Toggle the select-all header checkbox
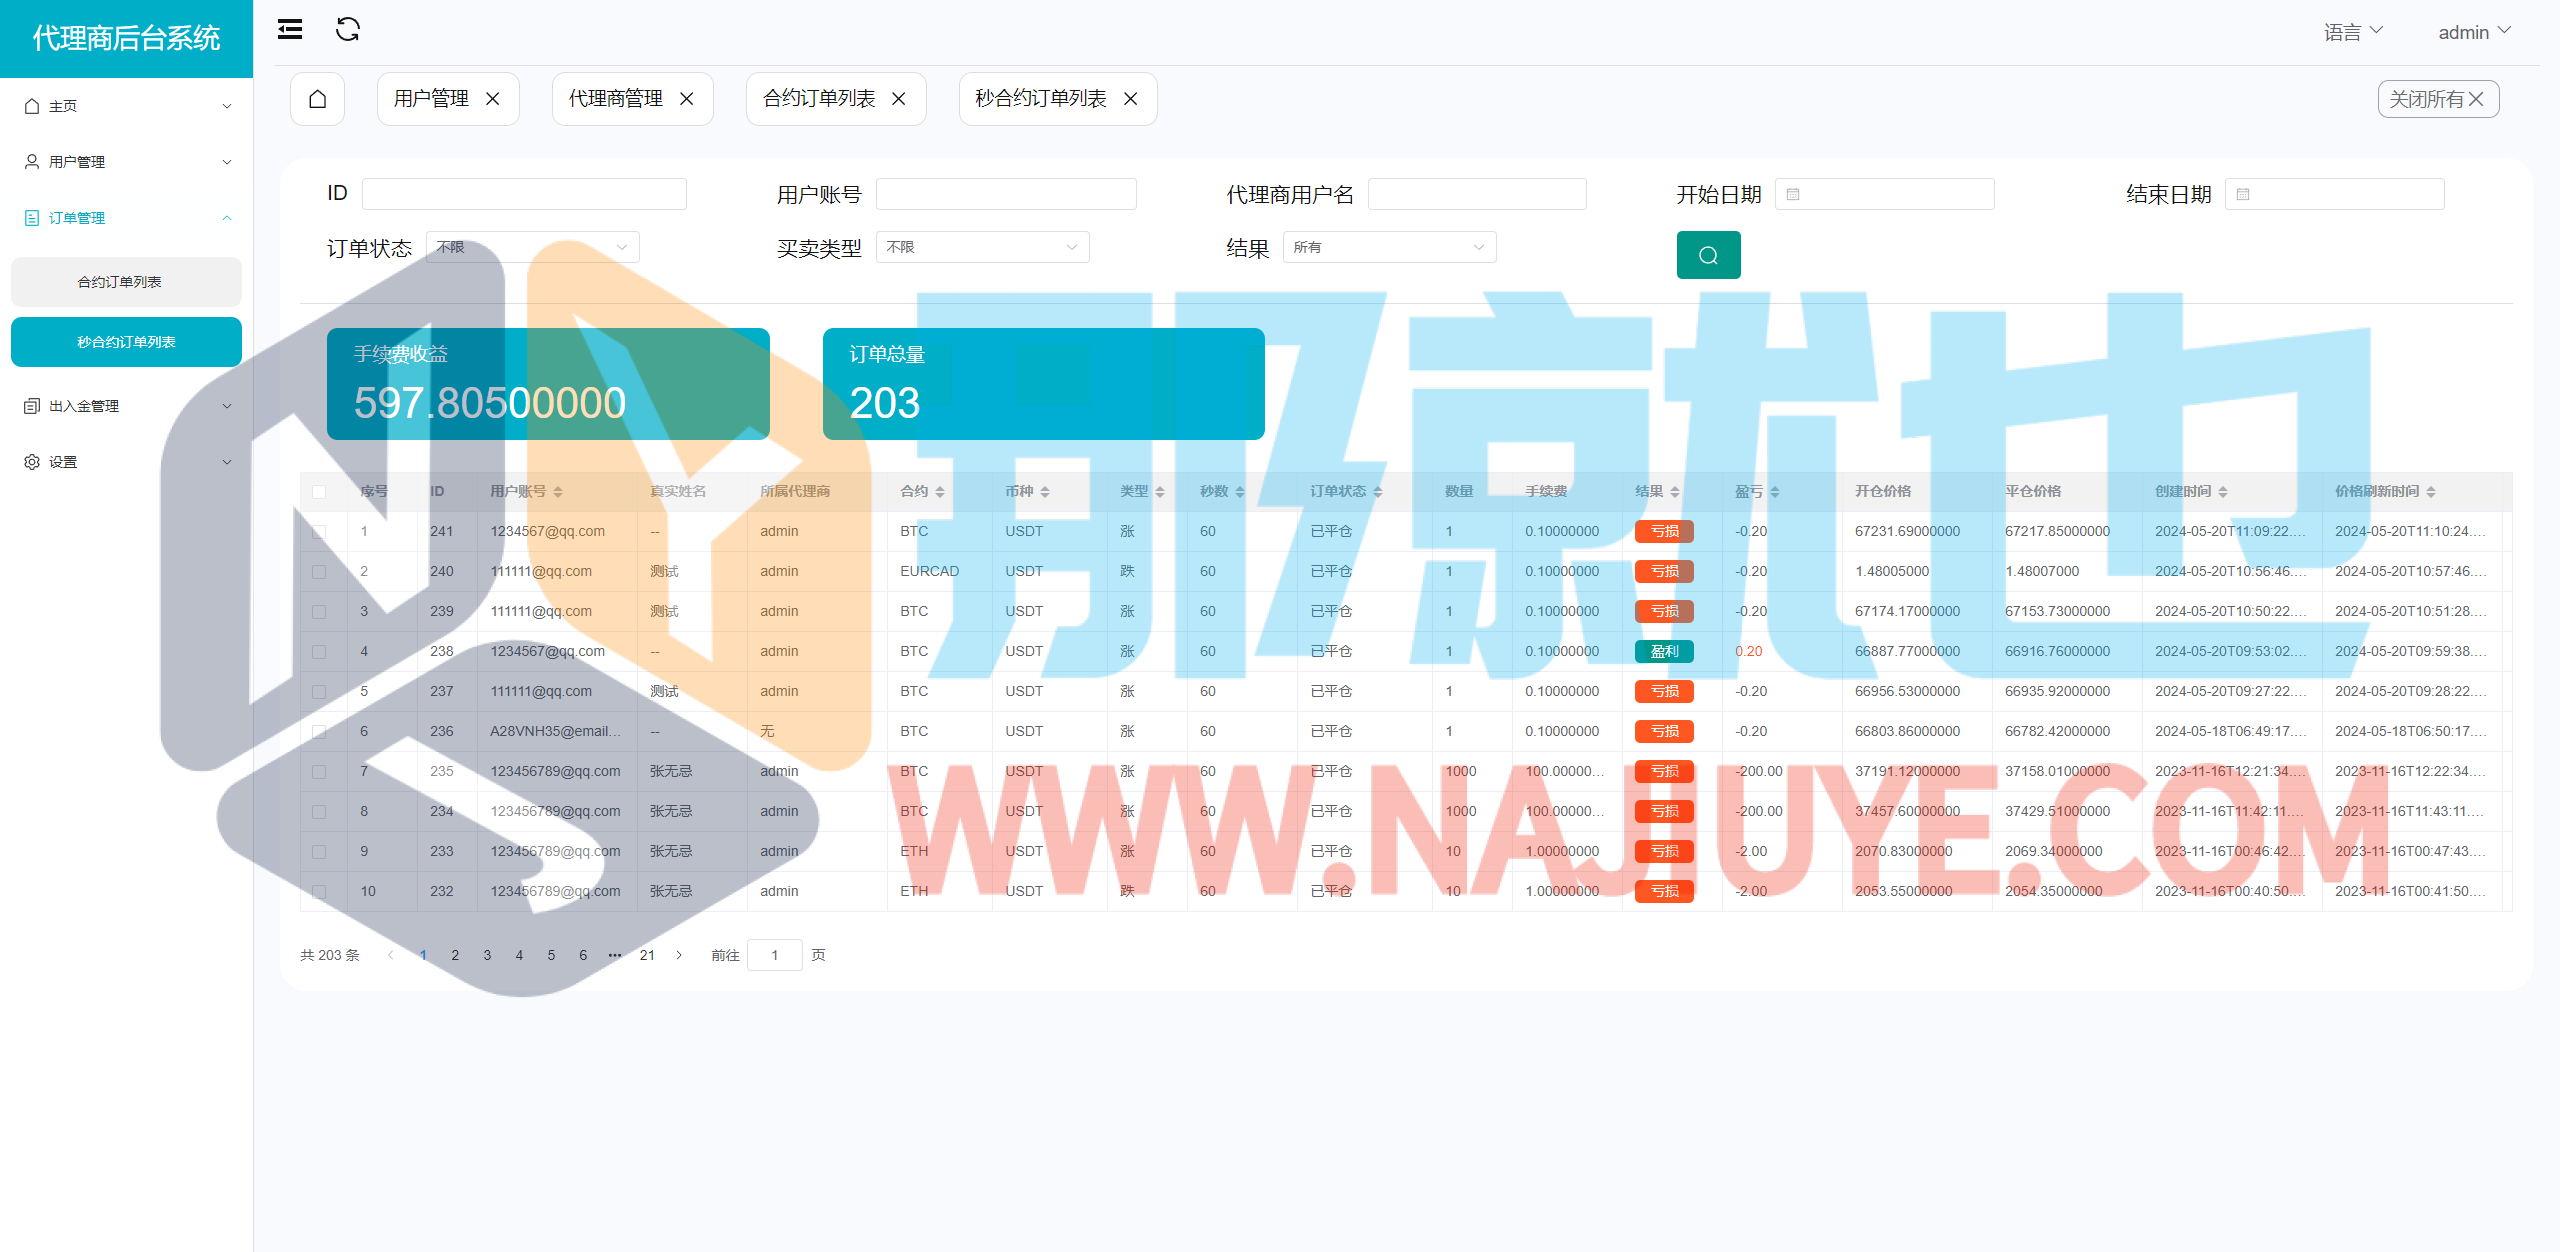The image size is (2560, 1252). pos(319,492)
